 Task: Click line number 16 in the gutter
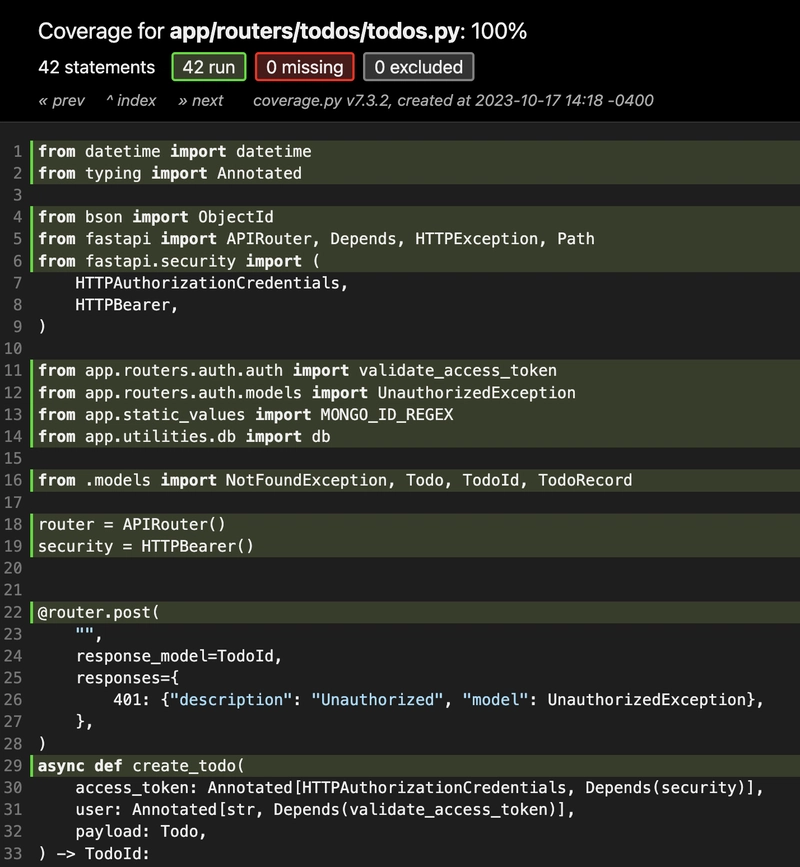(13, 480)
